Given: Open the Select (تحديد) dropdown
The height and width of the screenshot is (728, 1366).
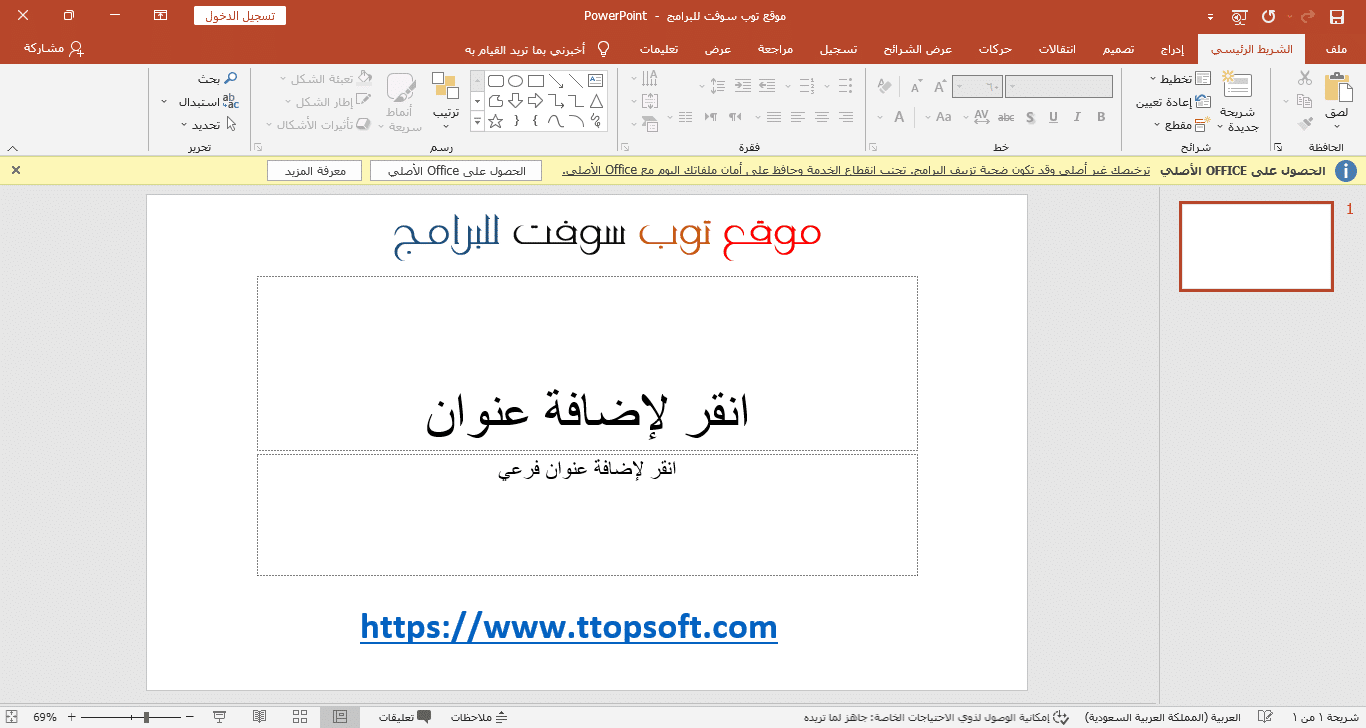Looking at the screenshot, I should pyautogui.click(x=208, y=125).
